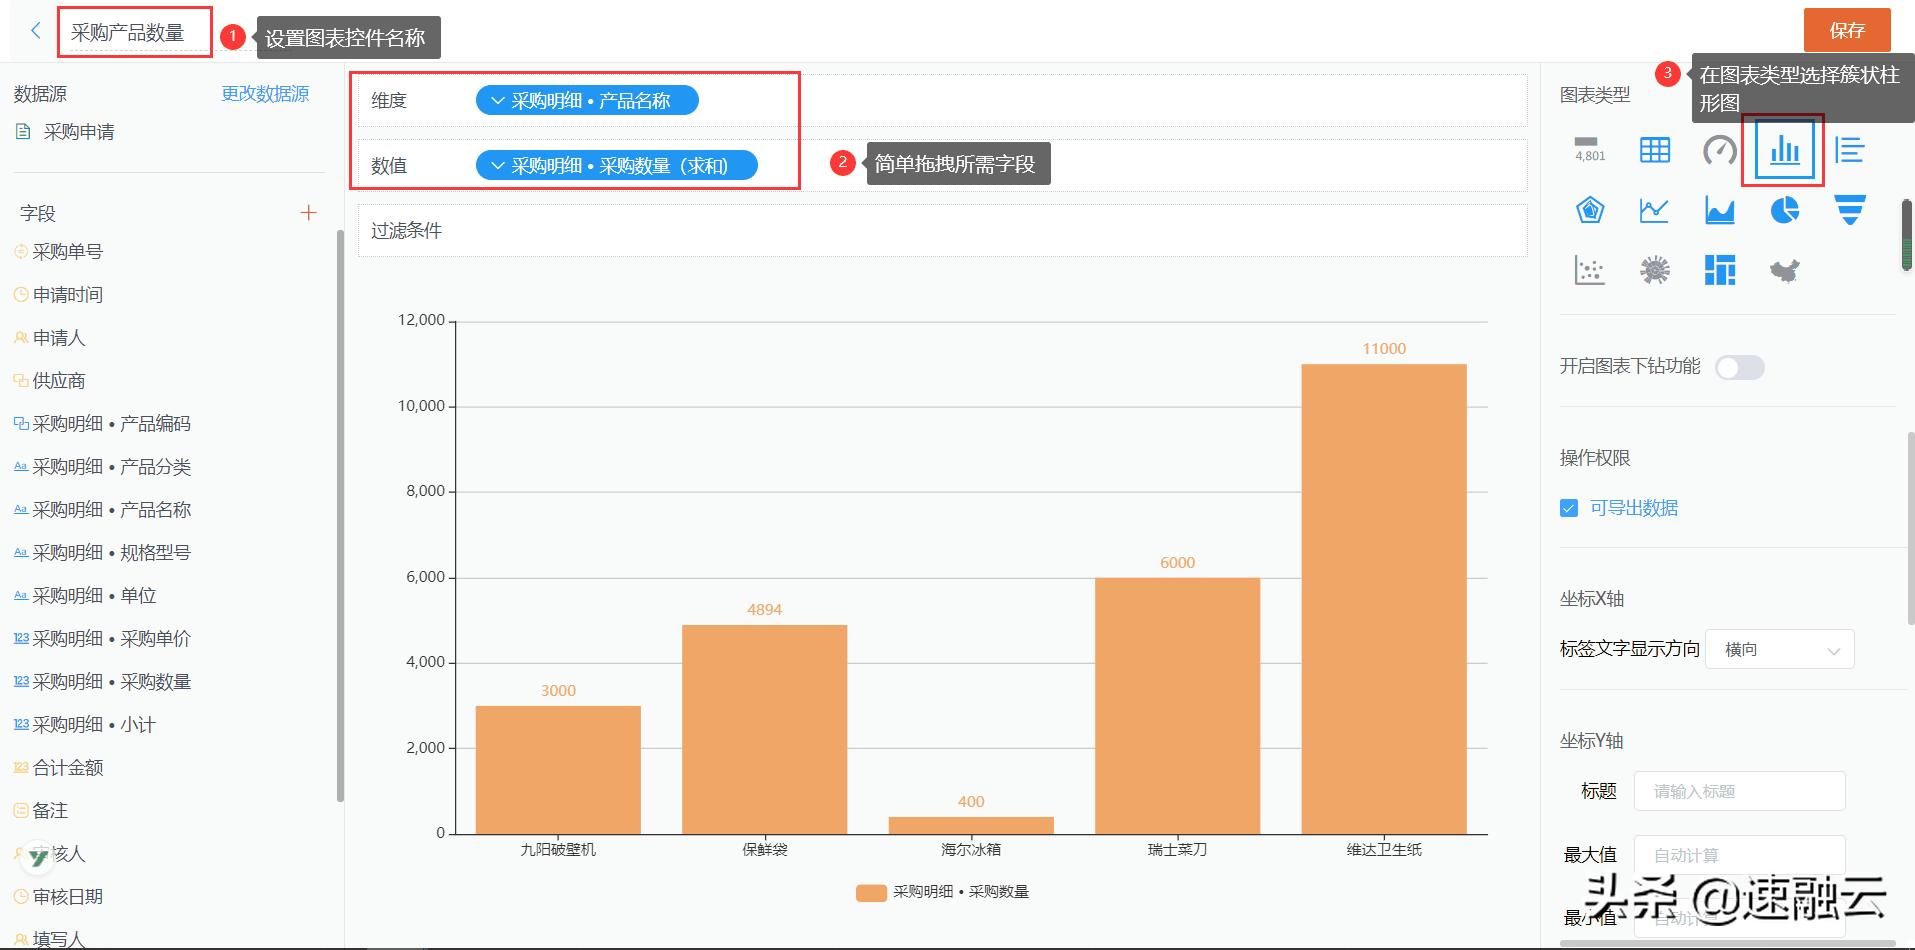Image resolution: width=1915 pixels, height=950 pixels.
Task: Select the horizontal bar chart icon
Action: [1849, 150]
